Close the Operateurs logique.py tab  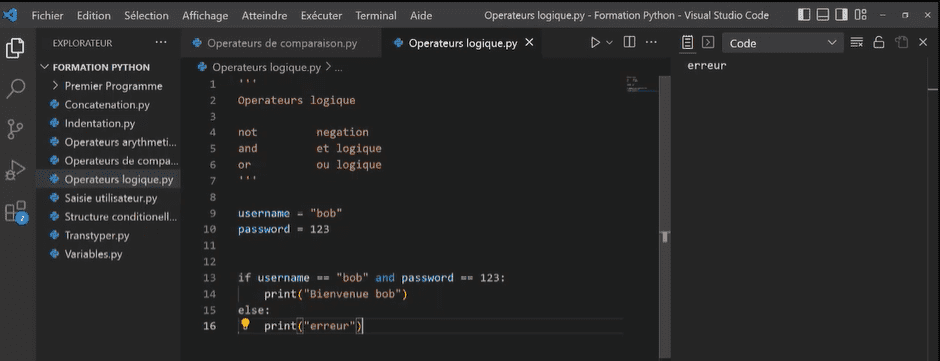pyautogui.click(x=529, y=43)
